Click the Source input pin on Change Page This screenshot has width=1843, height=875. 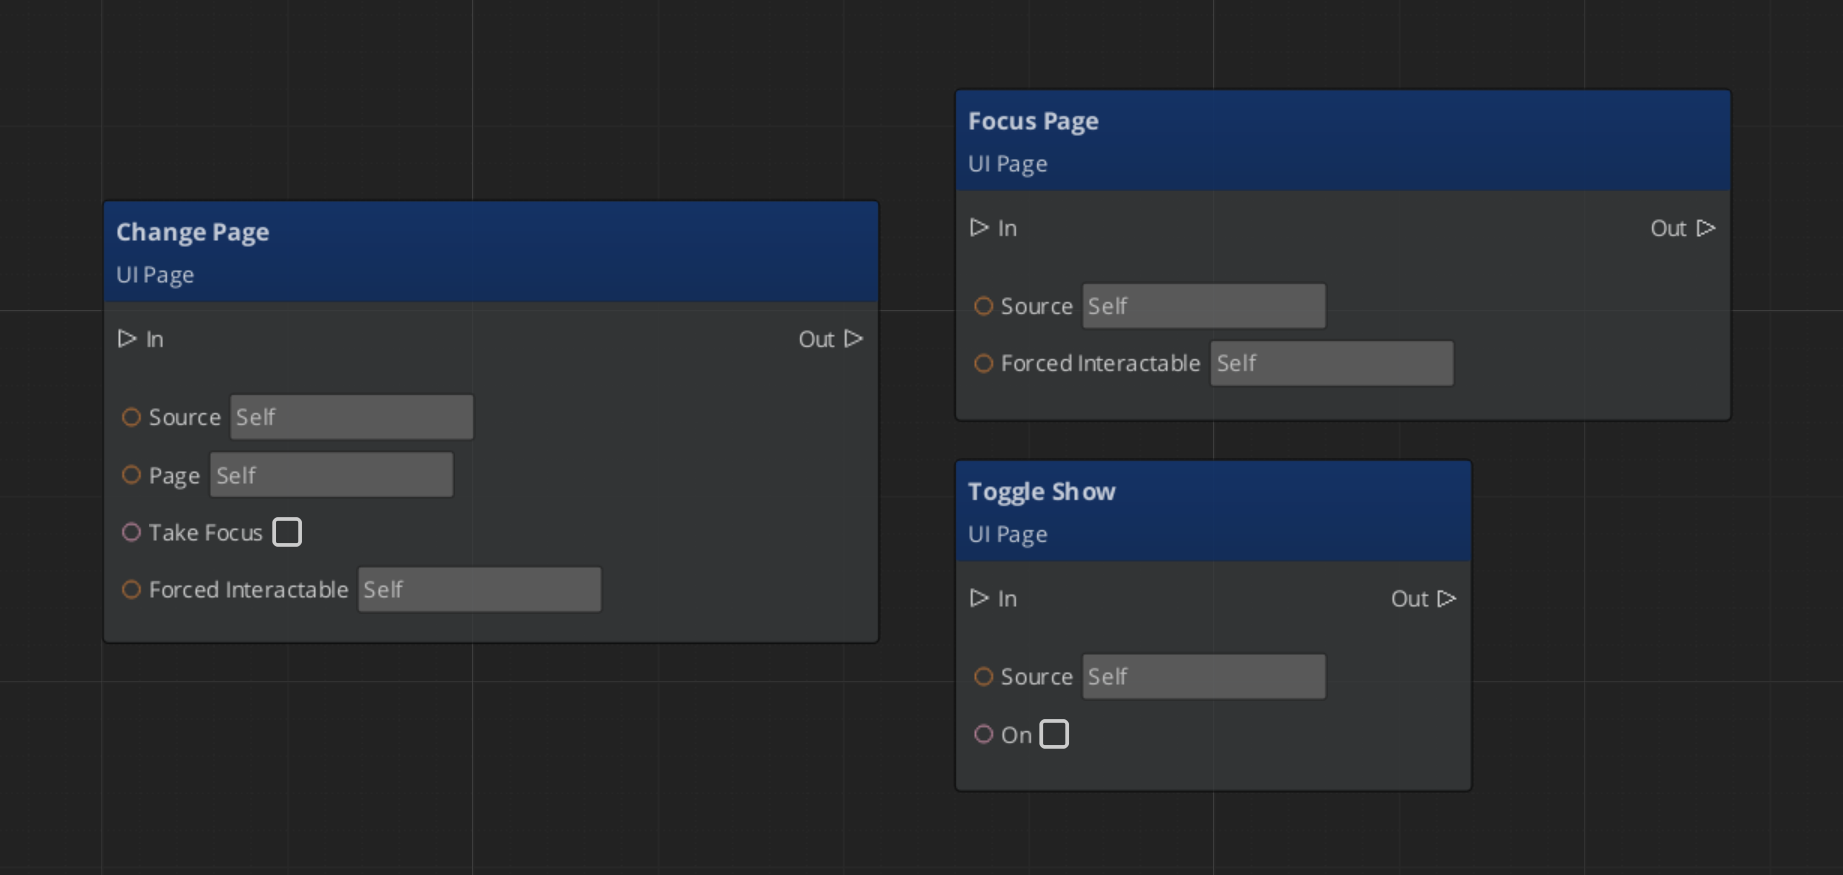coord(131,417)
